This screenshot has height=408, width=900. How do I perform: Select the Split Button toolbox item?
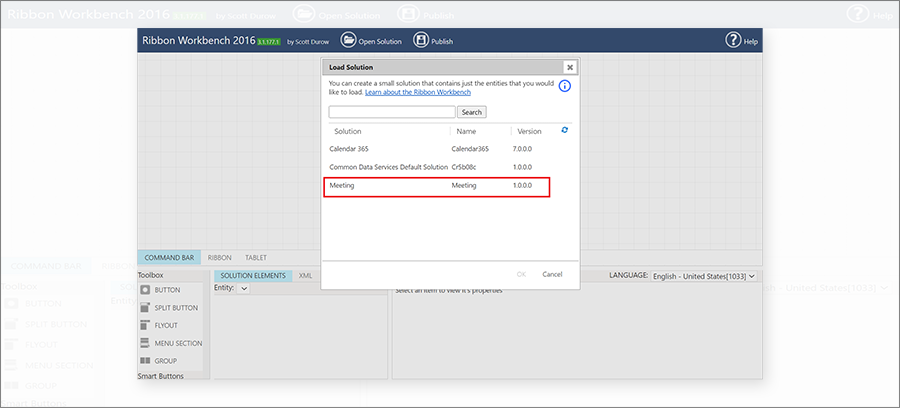point(170,308)
